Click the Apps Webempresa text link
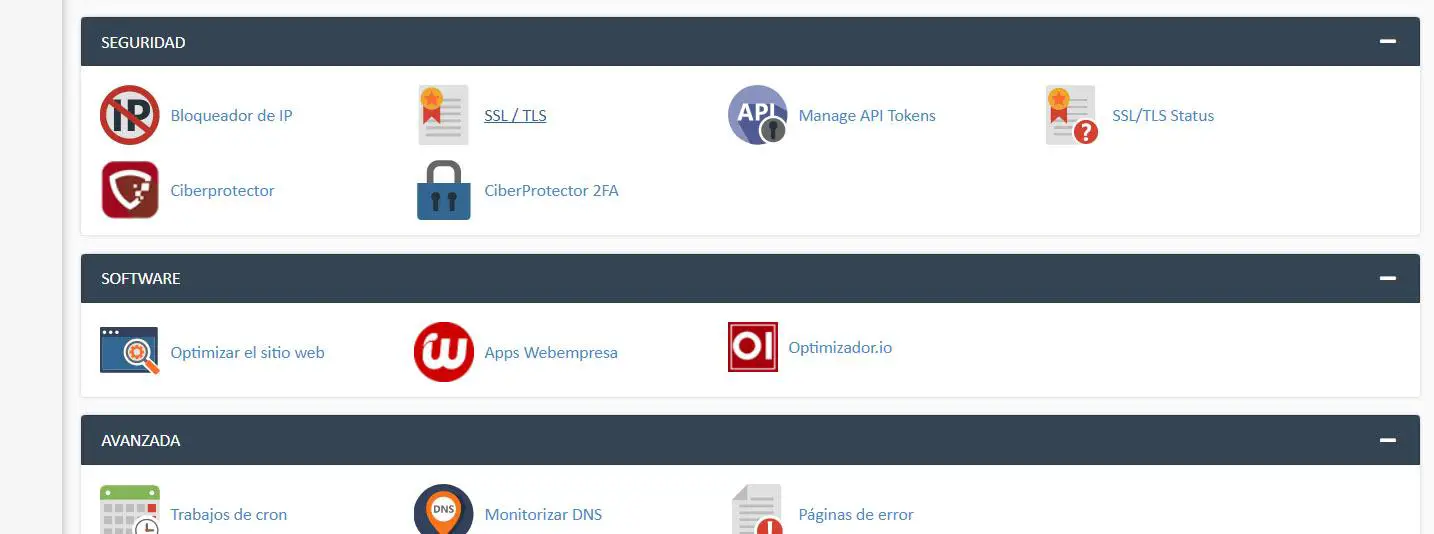The image size is (1434, 534). [551, 352]
